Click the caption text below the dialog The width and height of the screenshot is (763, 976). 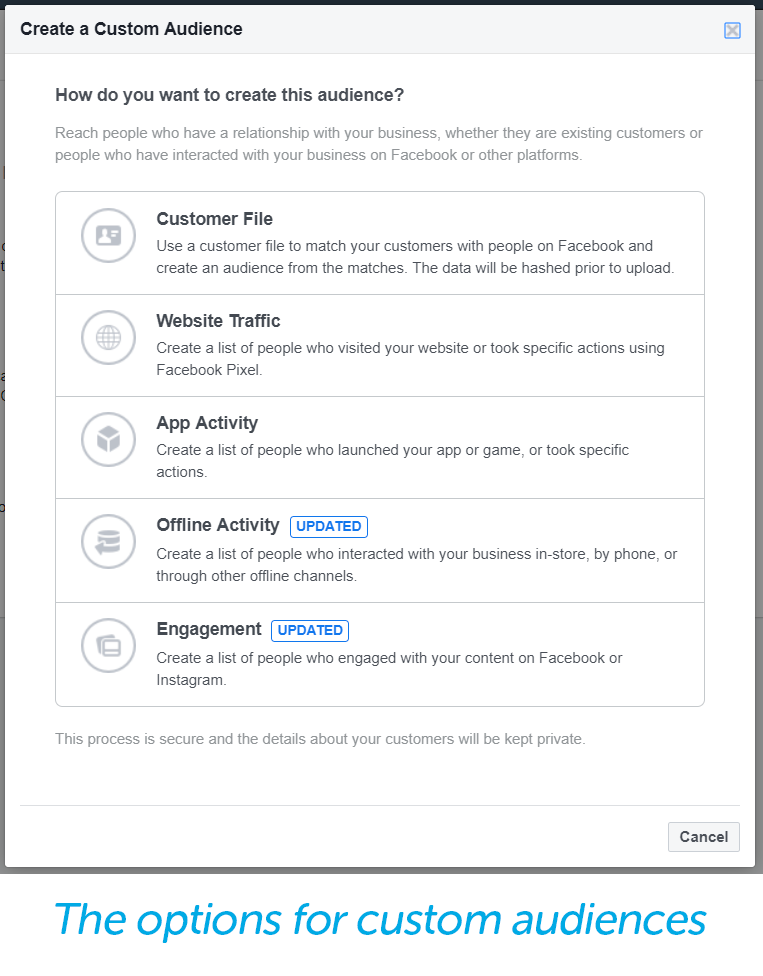[x=380, y=918]
